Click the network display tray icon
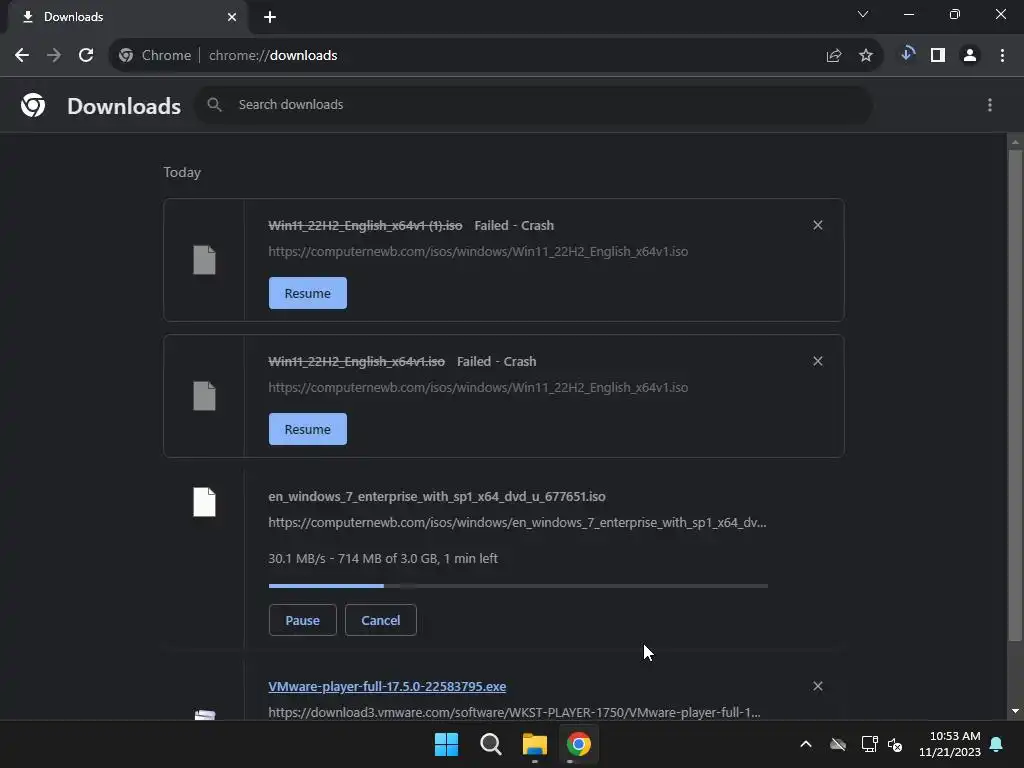 (869, 744)
